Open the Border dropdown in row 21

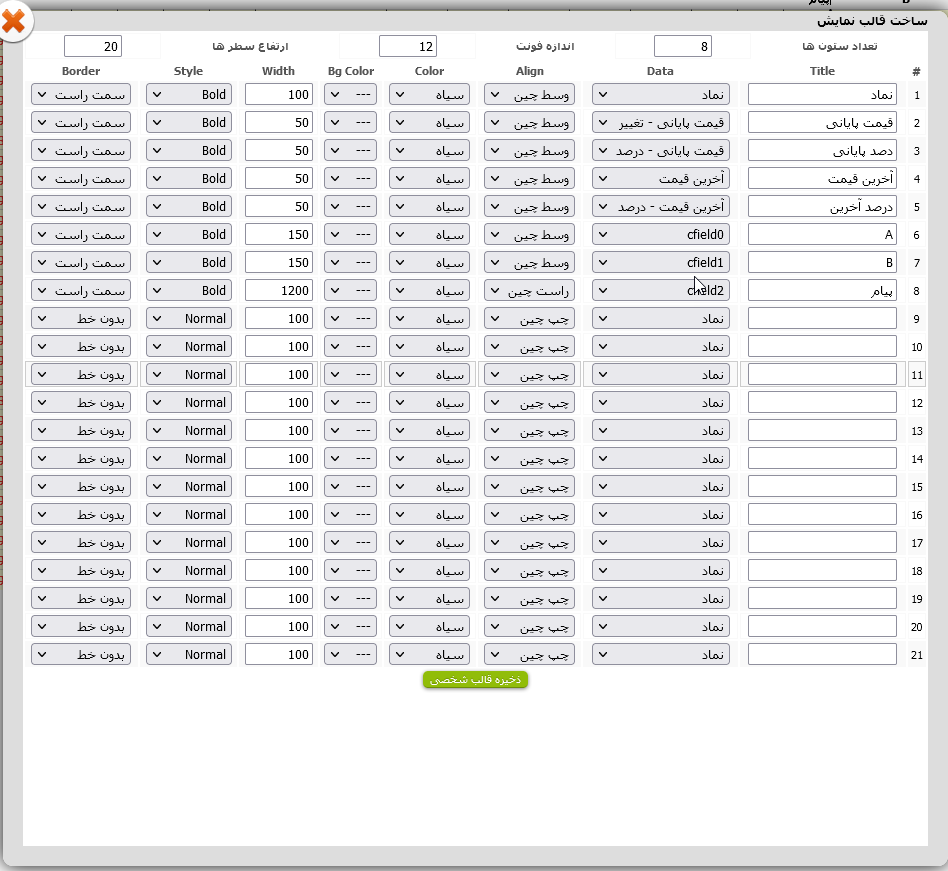click(81, 654)
